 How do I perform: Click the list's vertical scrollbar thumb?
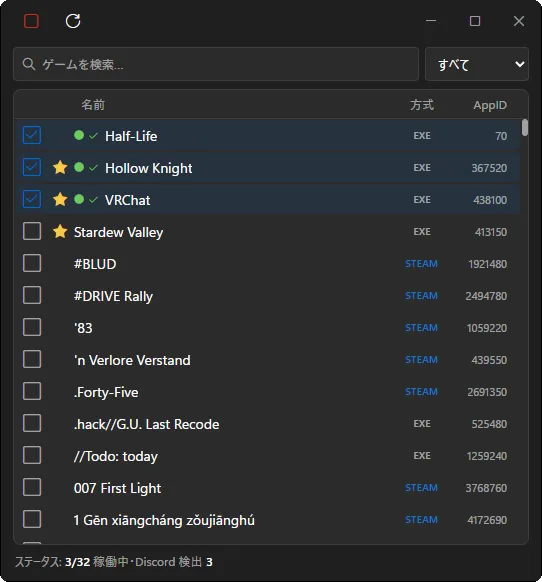tap(525, 127)
